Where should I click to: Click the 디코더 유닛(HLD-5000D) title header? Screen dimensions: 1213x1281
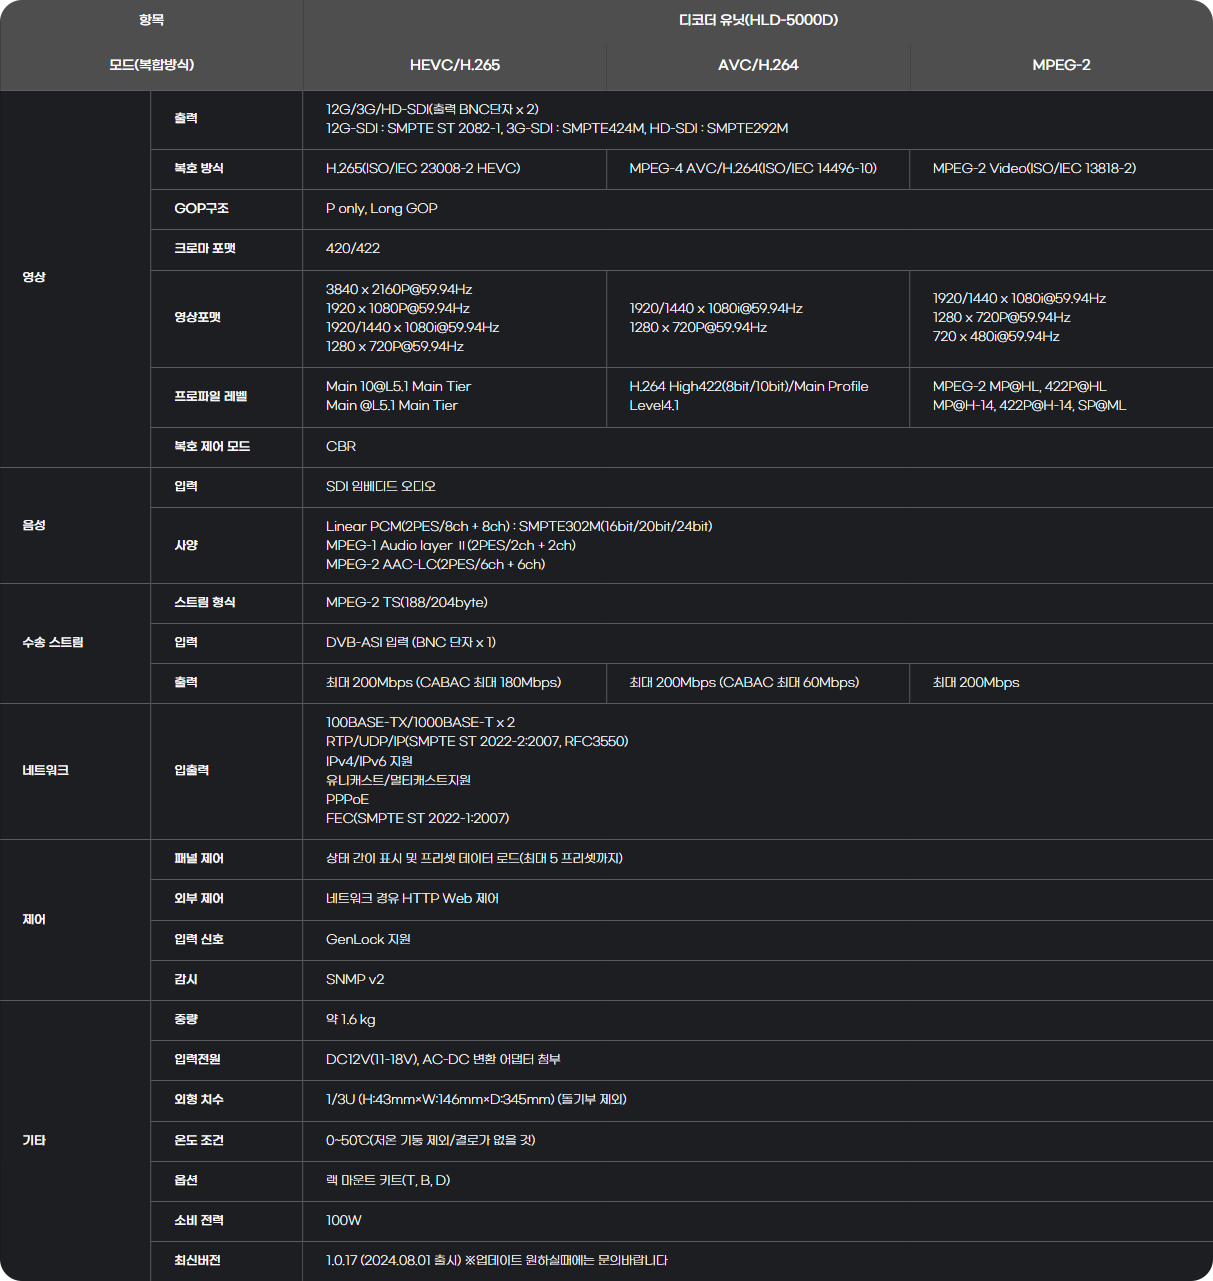tap(758, 20)
